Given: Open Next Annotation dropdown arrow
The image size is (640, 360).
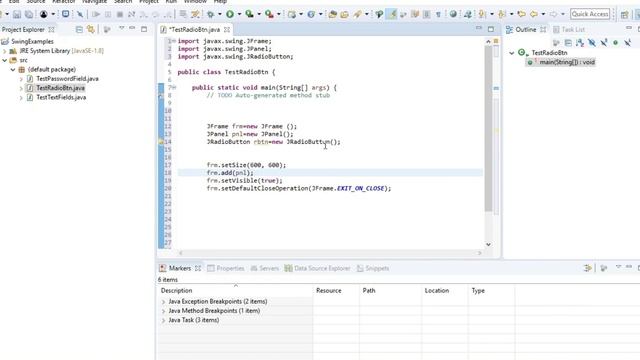Looking at the screenshot, I should [491, 14].
